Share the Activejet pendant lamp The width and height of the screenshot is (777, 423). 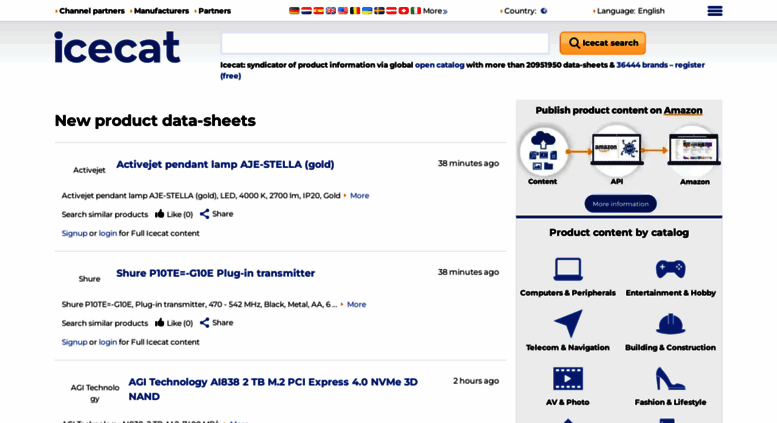217,214
